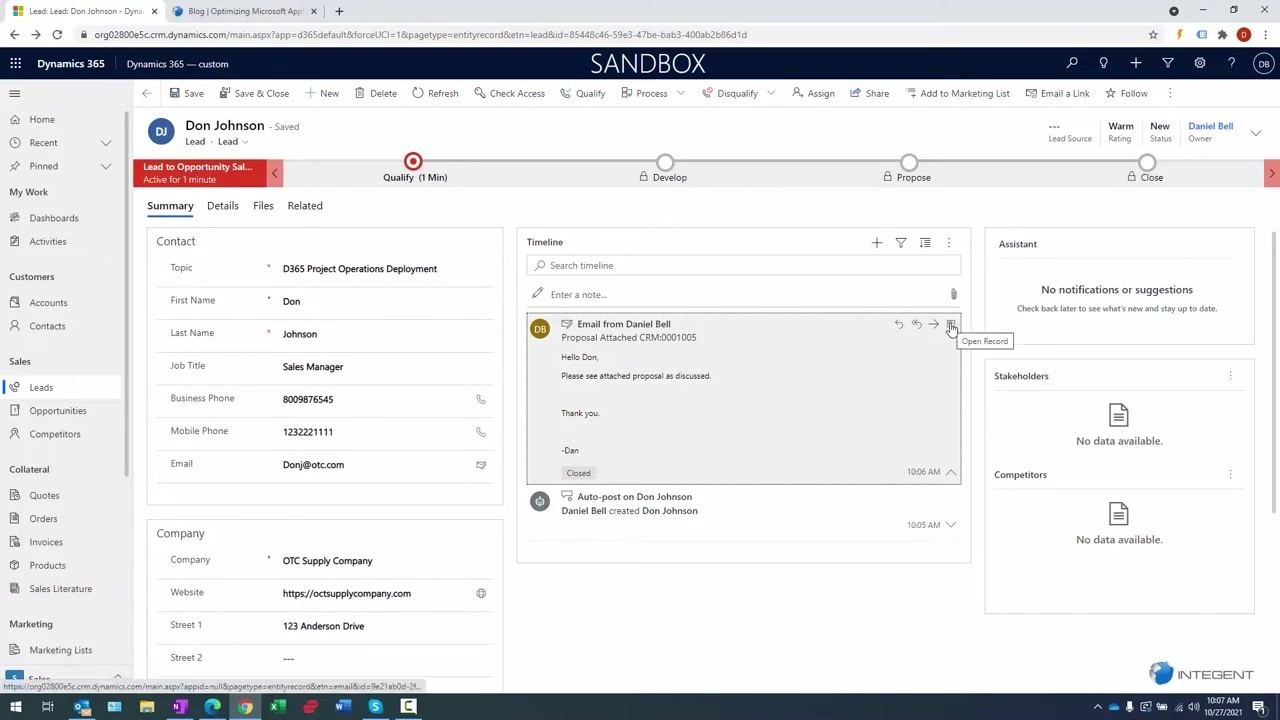
Task: Click the email icon beside Donj@otc.com
Action: 481,465
